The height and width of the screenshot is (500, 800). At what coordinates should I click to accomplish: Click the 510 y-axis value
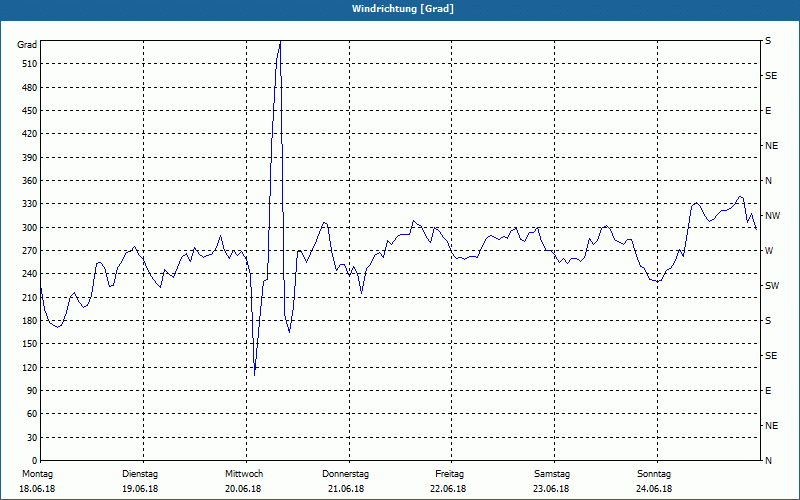(30, 64)
